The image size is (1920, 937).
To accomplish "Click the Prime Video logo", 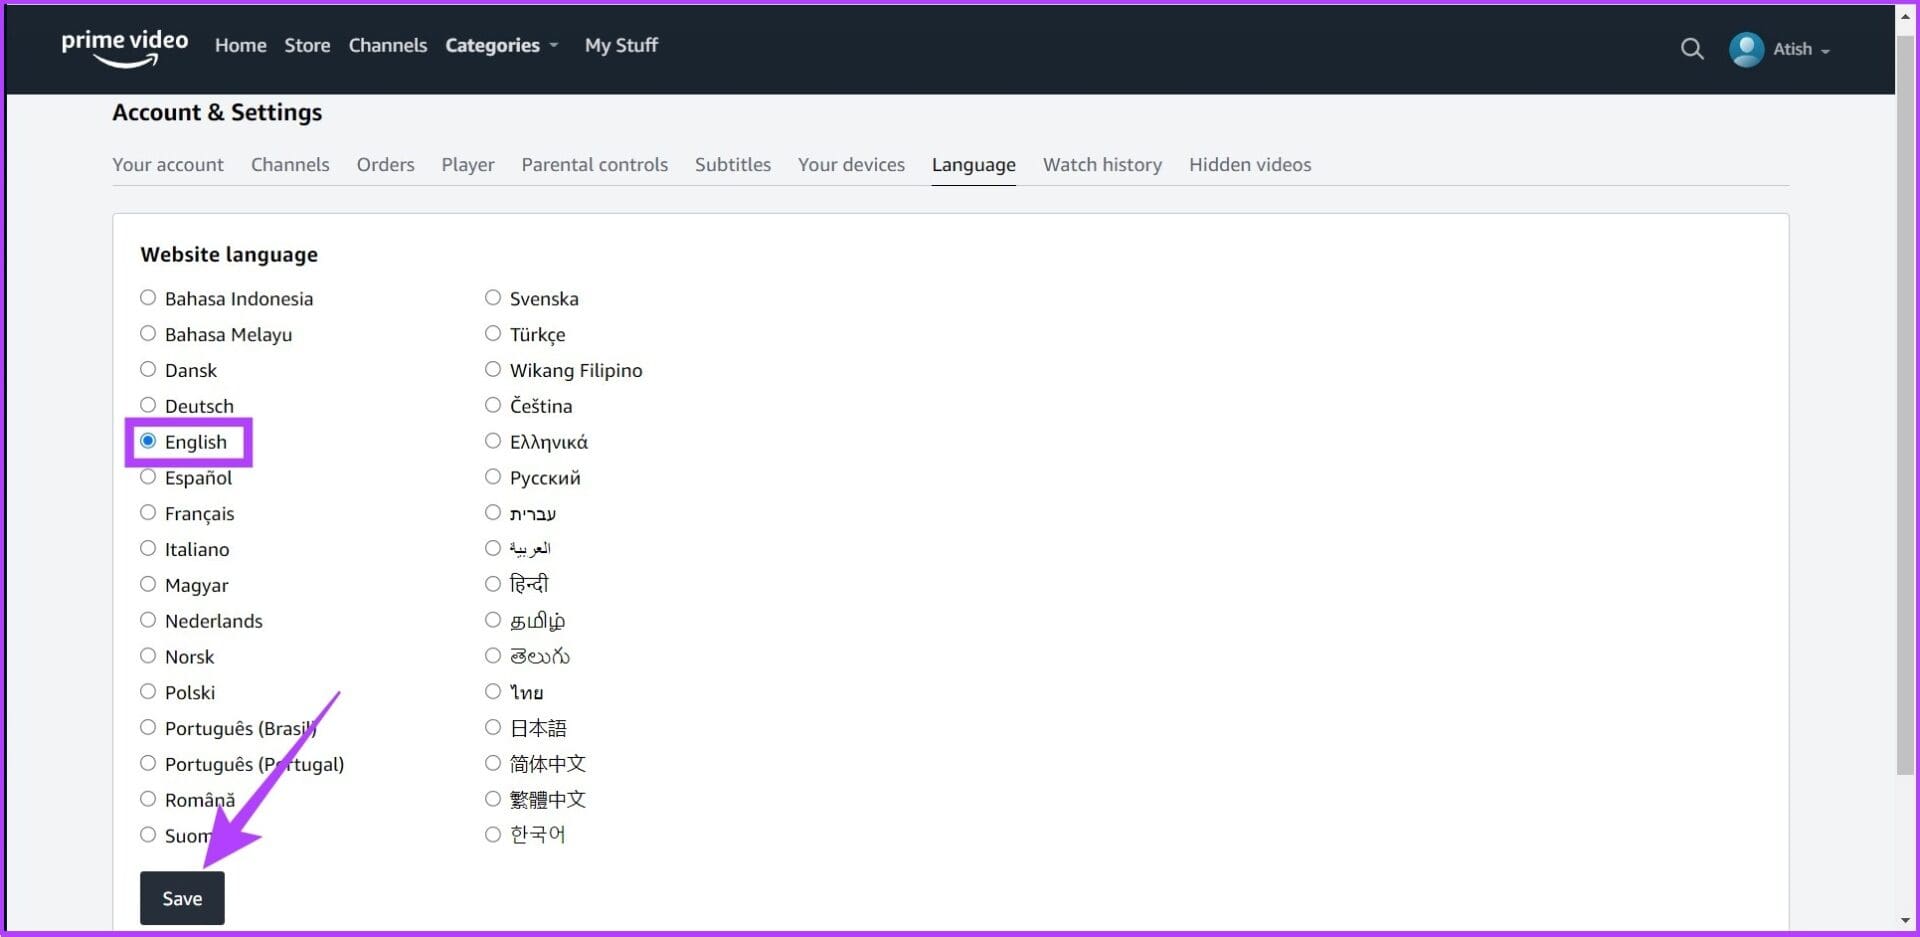I will (124, 48).
